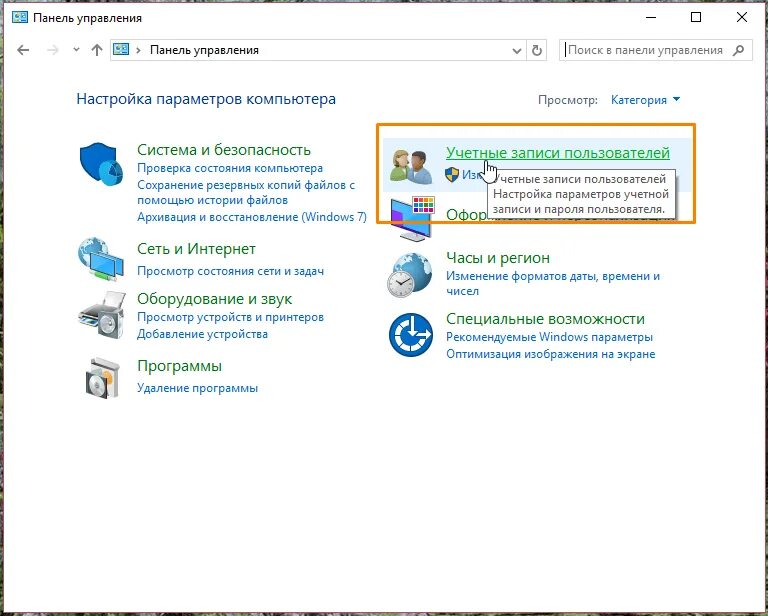
Task: Click Оптимизация изображения на экране link
Action: (x=551, y=354)
